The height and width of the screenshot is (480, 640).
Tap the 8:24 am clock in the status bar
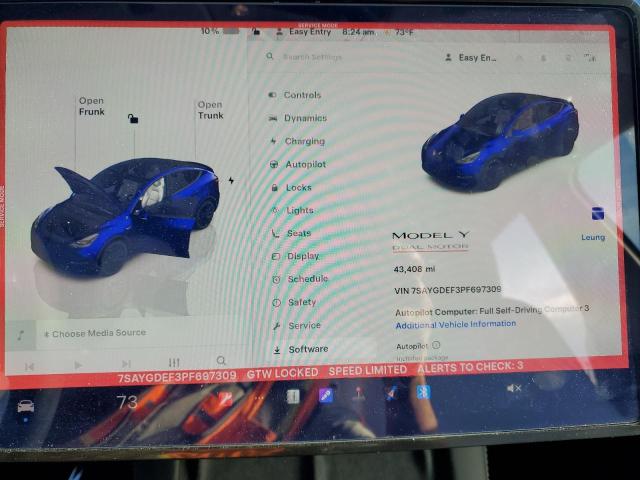click(x=358, y=32)
